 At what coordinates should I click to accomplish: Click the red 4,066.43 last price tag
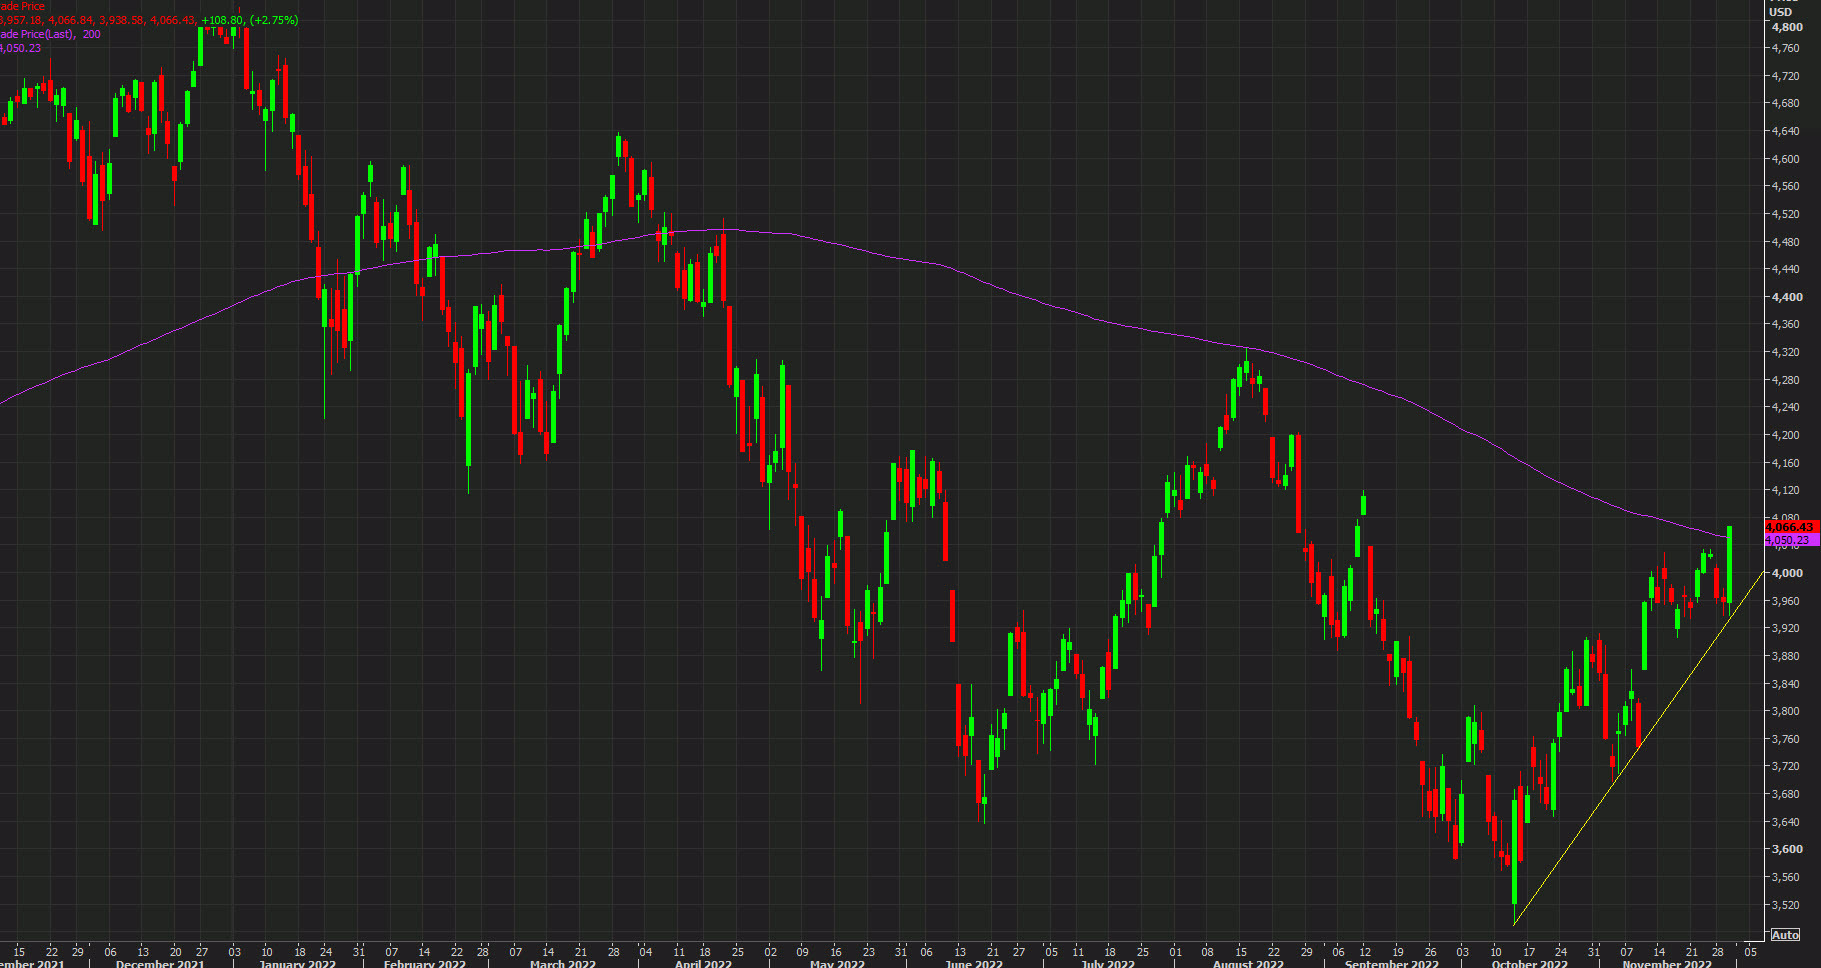pyautogui.click(x=1790, y=527)
